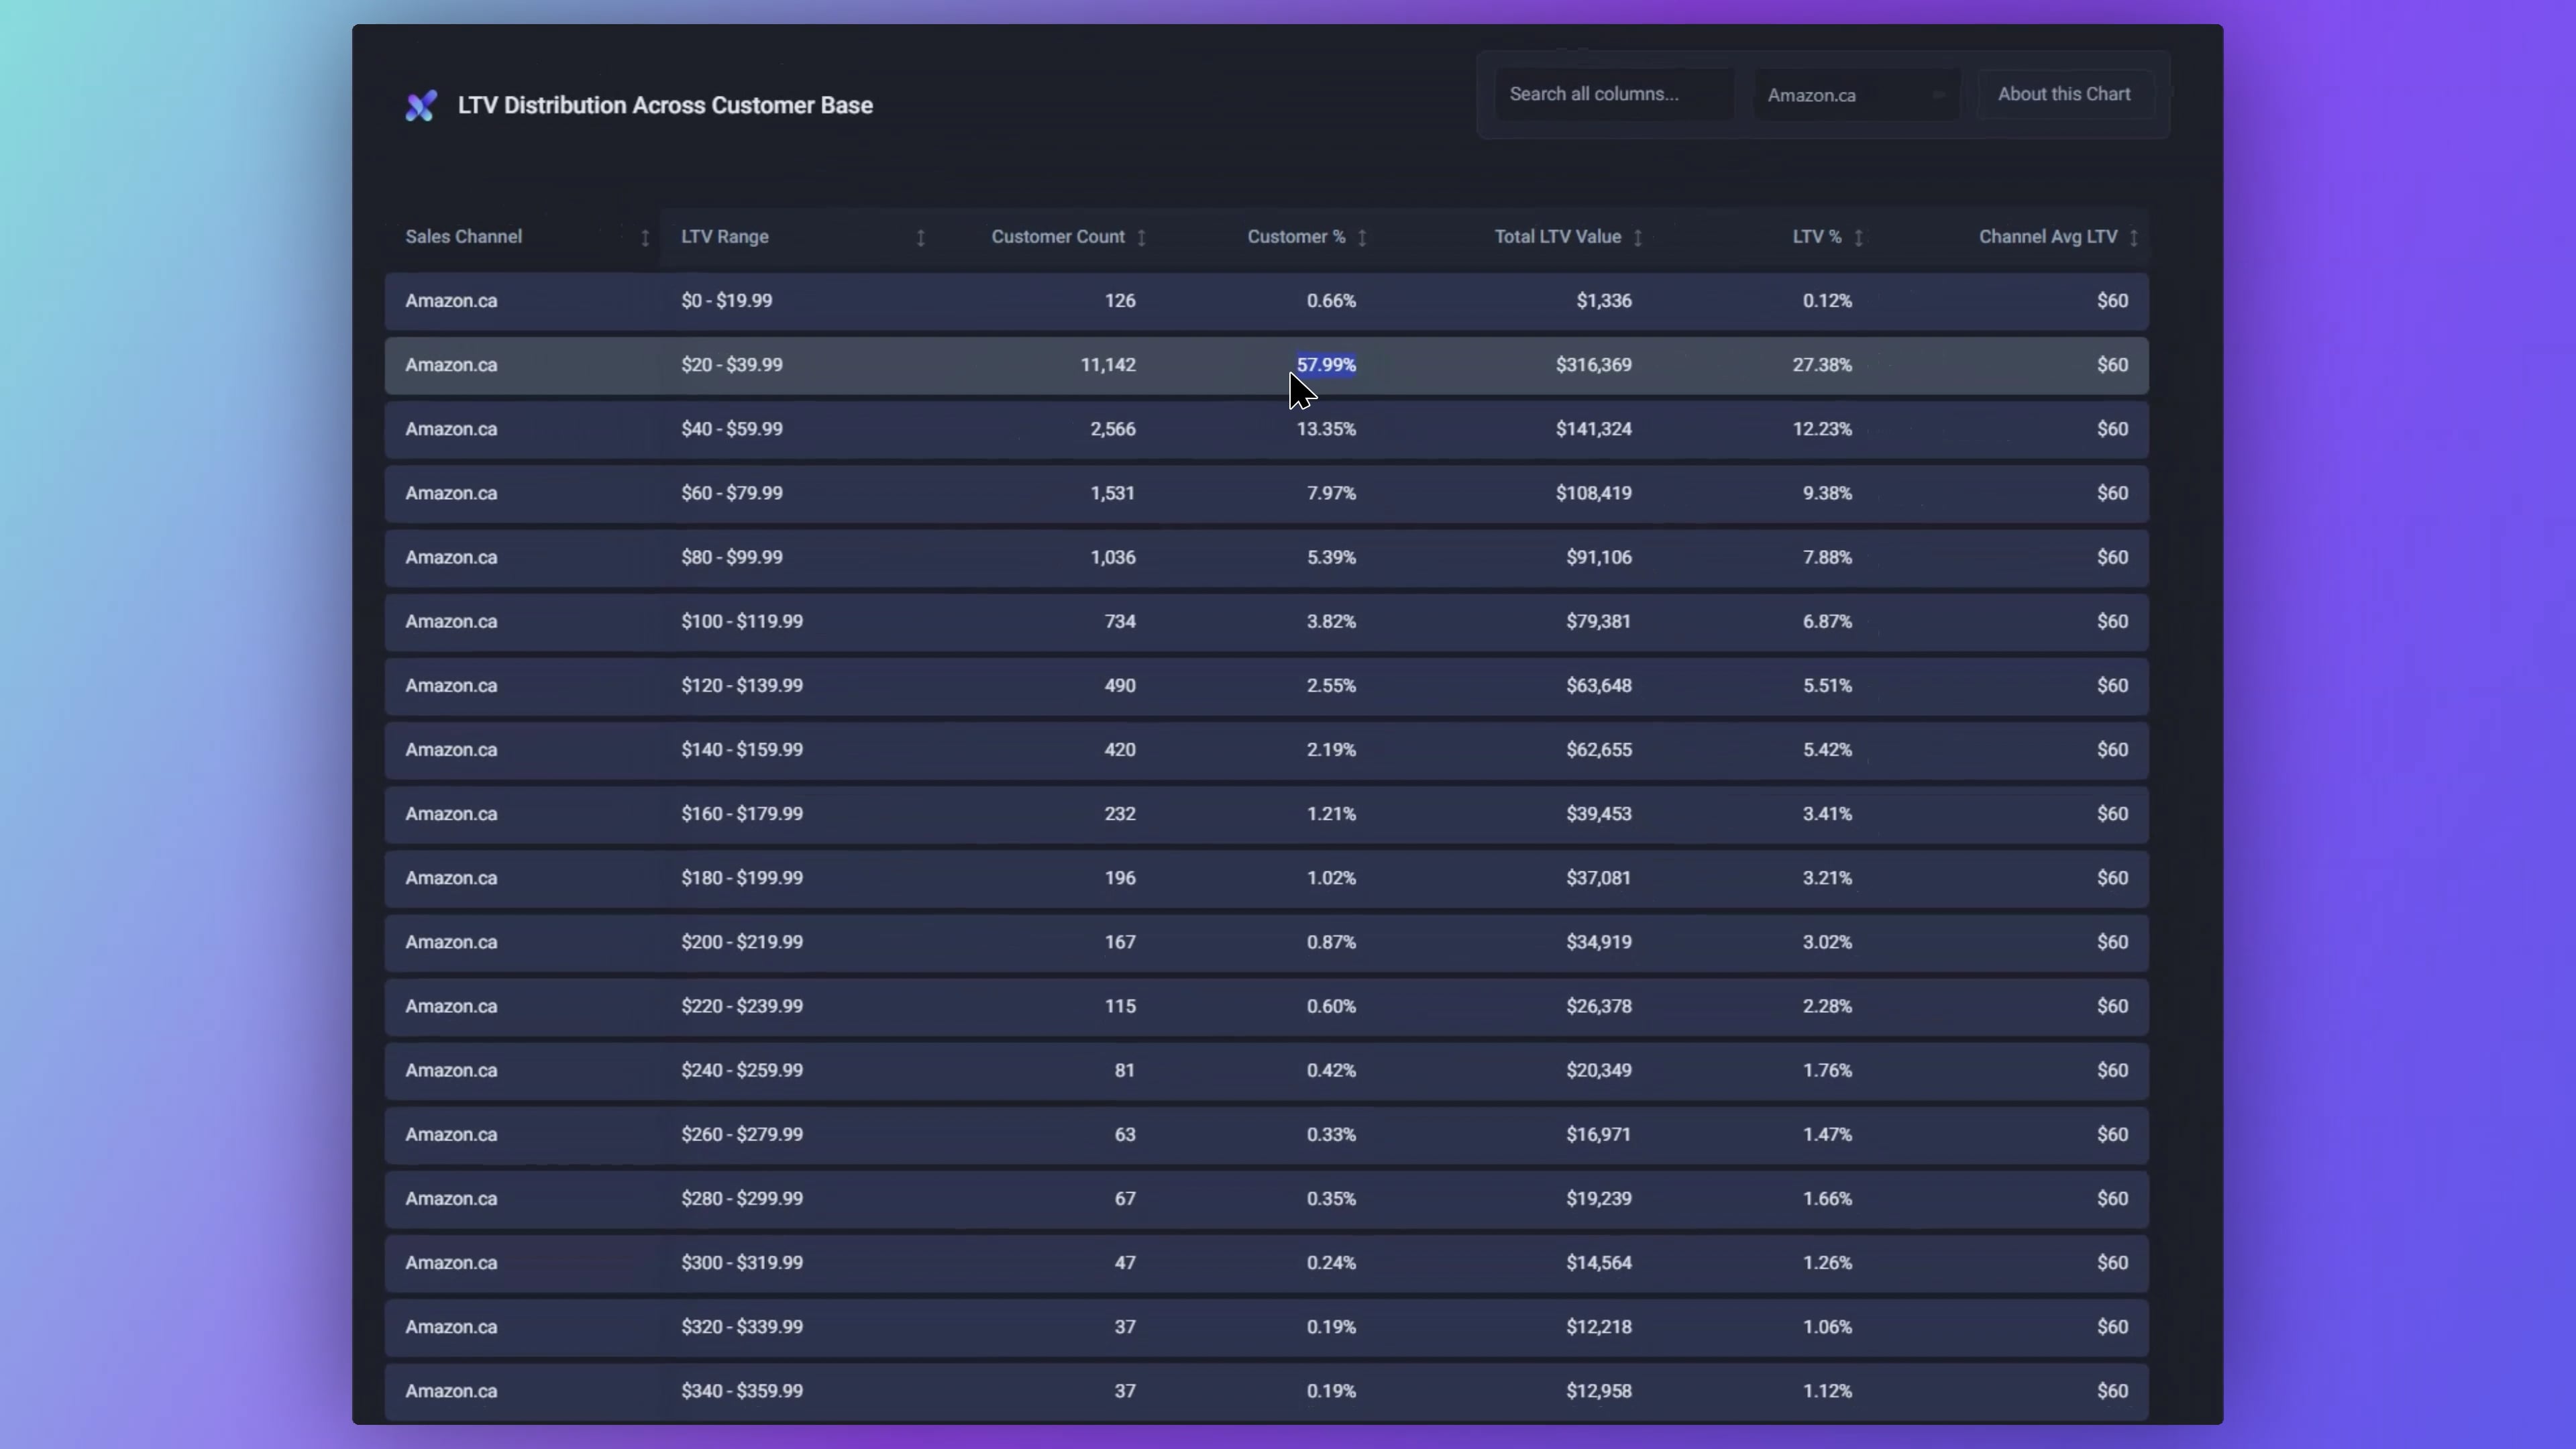Viewport: 2576px width, 1449px height.
Task: Sort by Sales Channel column arrow icon
Action: click(645, 238)
